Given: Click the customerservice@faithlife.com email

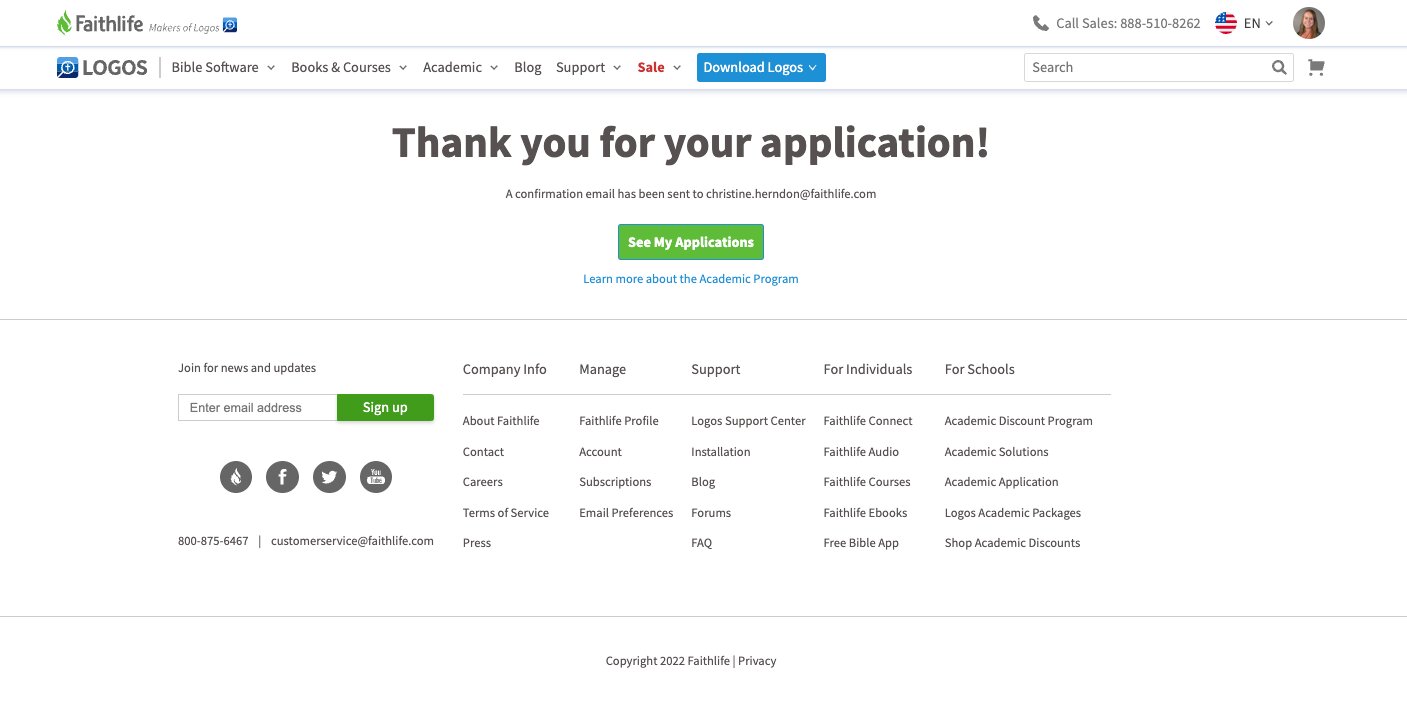Looking at the screenshot, I should coord(352,541).
